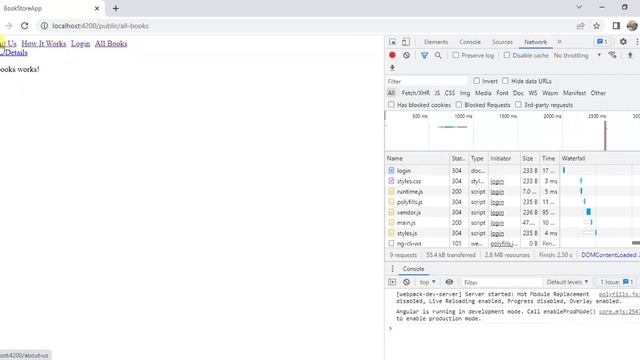Click polyfills.js initiator link in ng-cli-ws row
The width and height of the screenshot is (640, 360).
[504, 244]
